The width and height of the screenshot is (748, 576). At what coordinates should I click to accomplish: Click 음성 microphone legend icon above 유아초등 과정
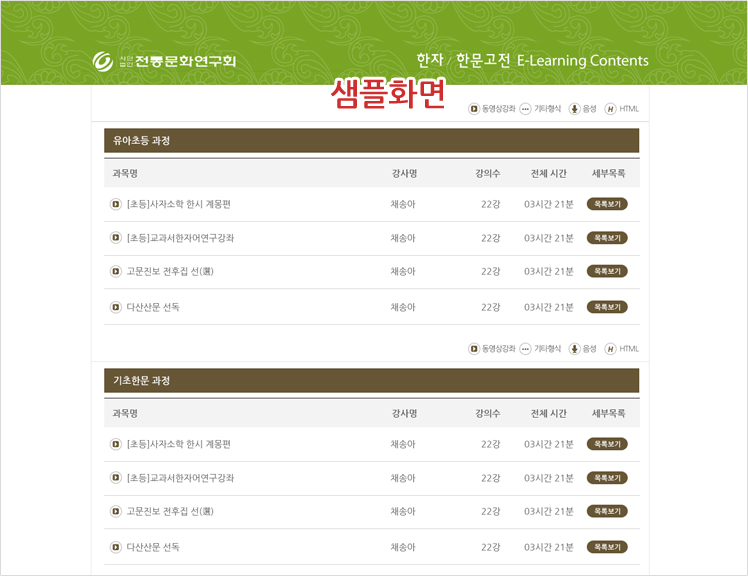[x=574, y=109]
